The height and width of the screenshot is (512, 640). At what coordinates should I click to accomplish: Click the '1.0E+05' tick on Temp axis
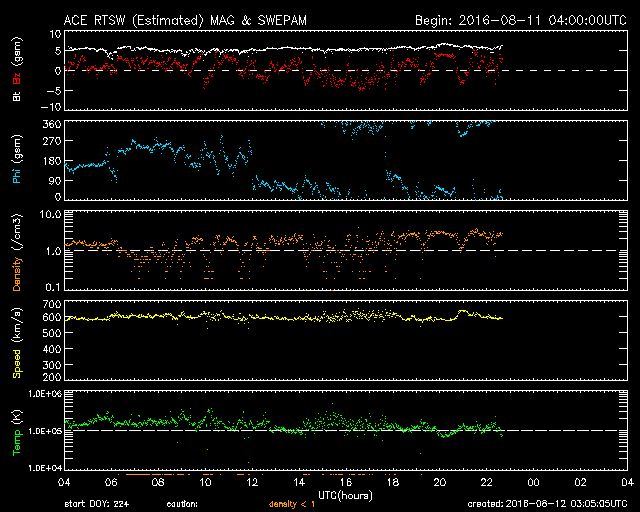(x=45, y=431)
